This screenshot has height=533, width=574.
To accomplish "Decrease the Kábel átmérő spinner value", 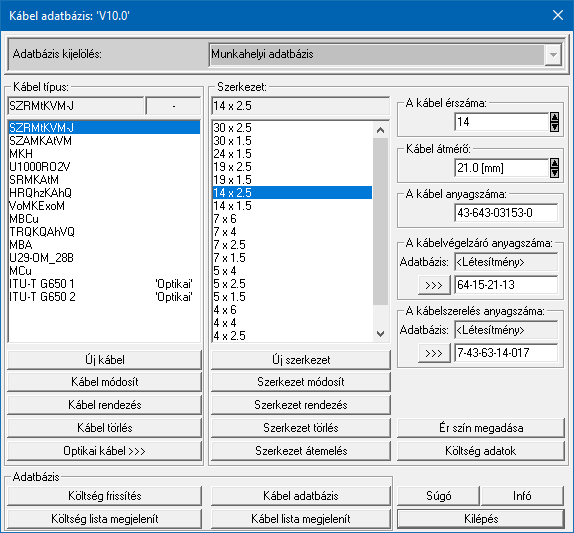I will coord(555,173).
